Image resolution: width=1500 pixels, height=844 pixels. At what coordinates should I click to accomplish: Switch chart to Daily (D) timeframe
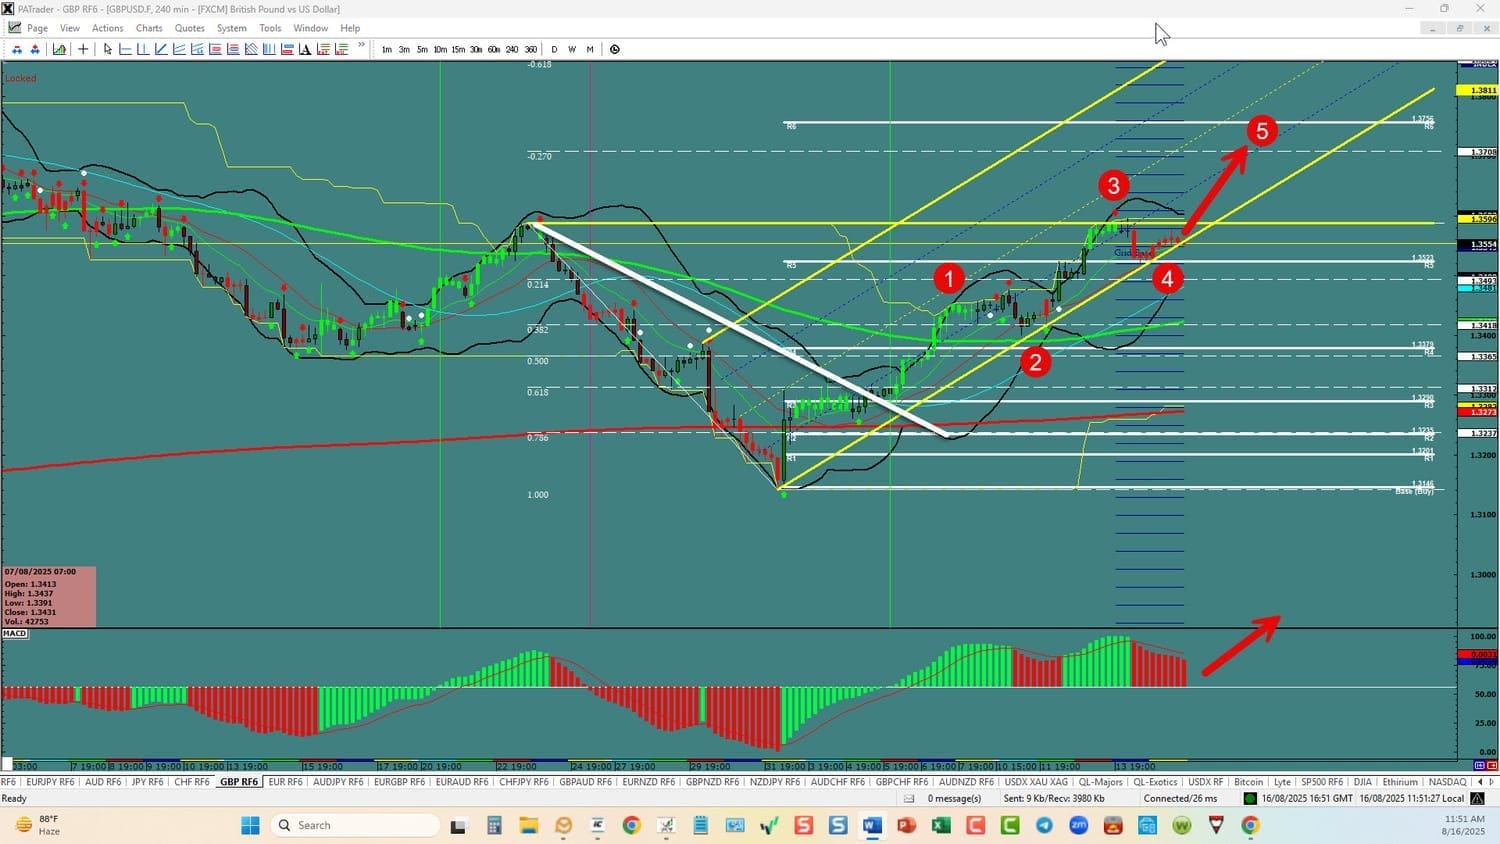(x=554, y=49)
